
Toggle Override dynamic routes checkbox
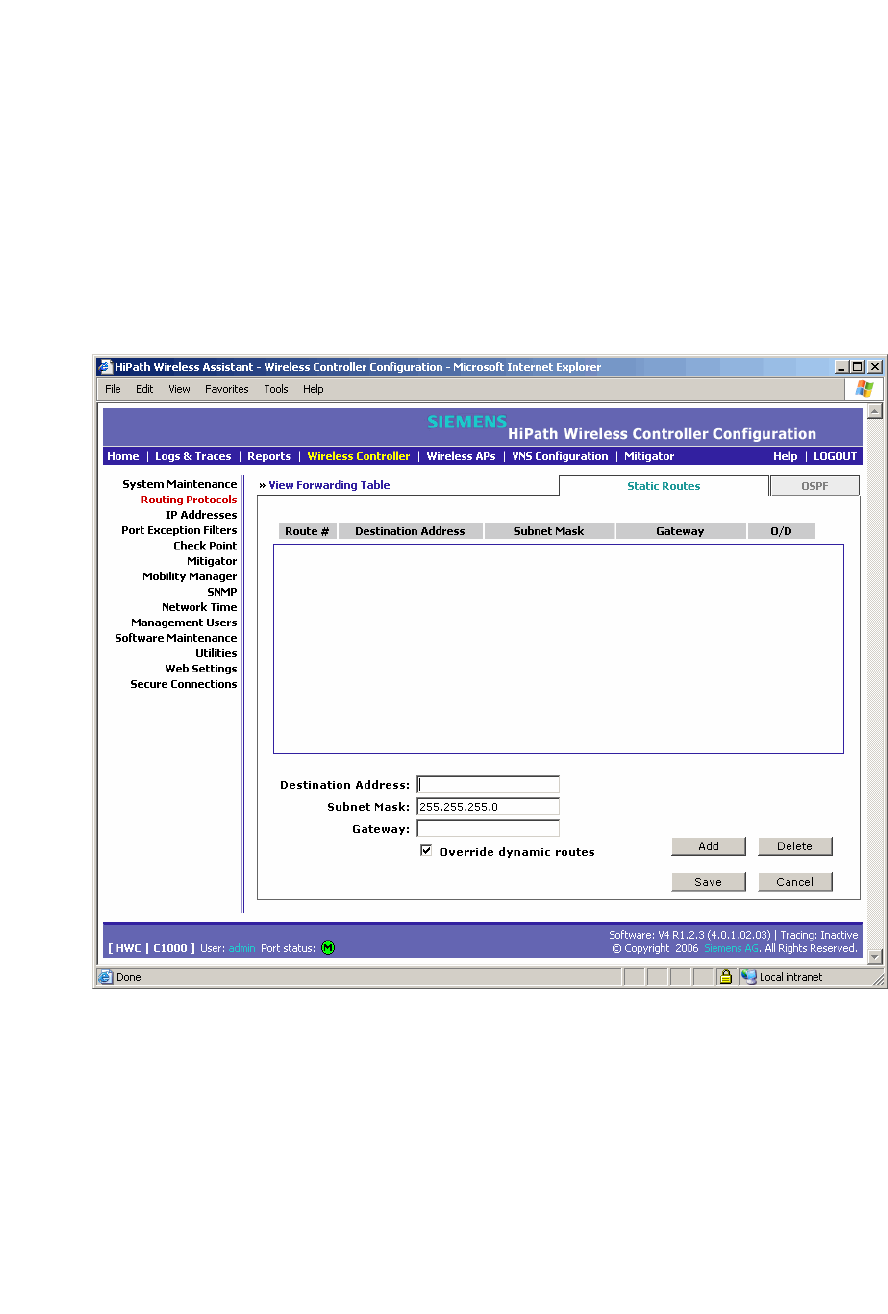pyautogui.click(x=426, y=851)
